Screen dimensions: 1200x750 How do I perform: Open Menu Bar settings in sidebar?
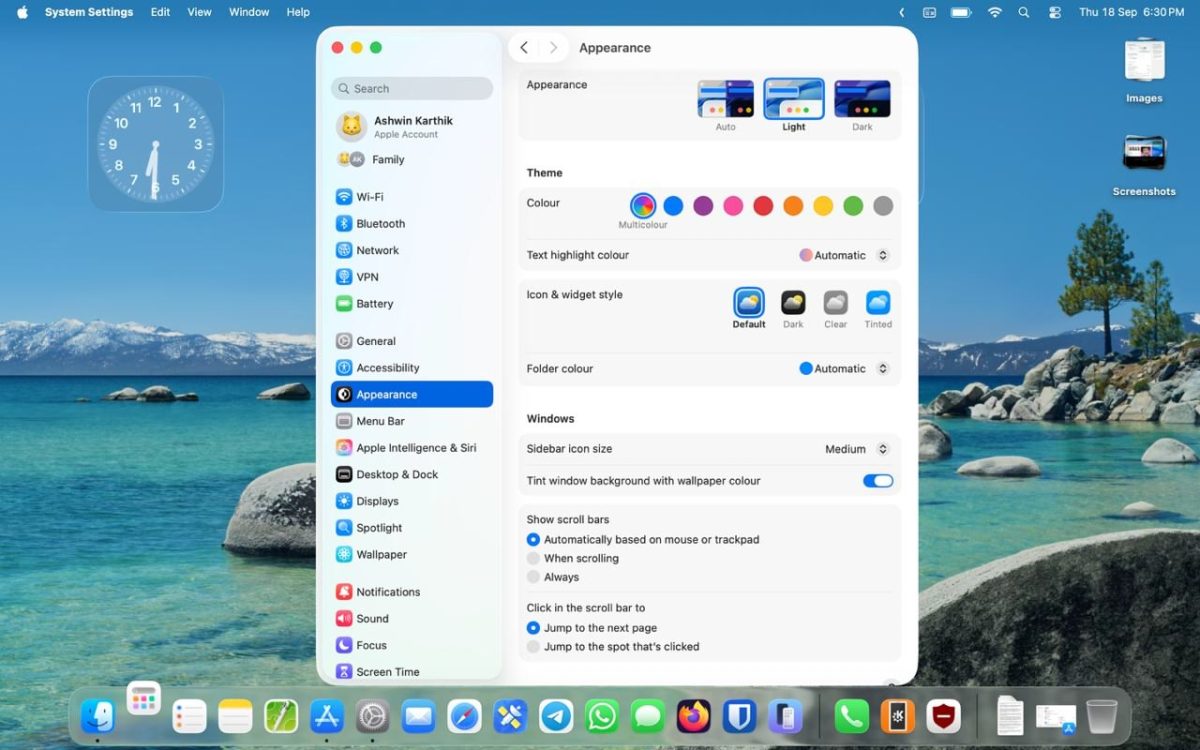(412, 421)
